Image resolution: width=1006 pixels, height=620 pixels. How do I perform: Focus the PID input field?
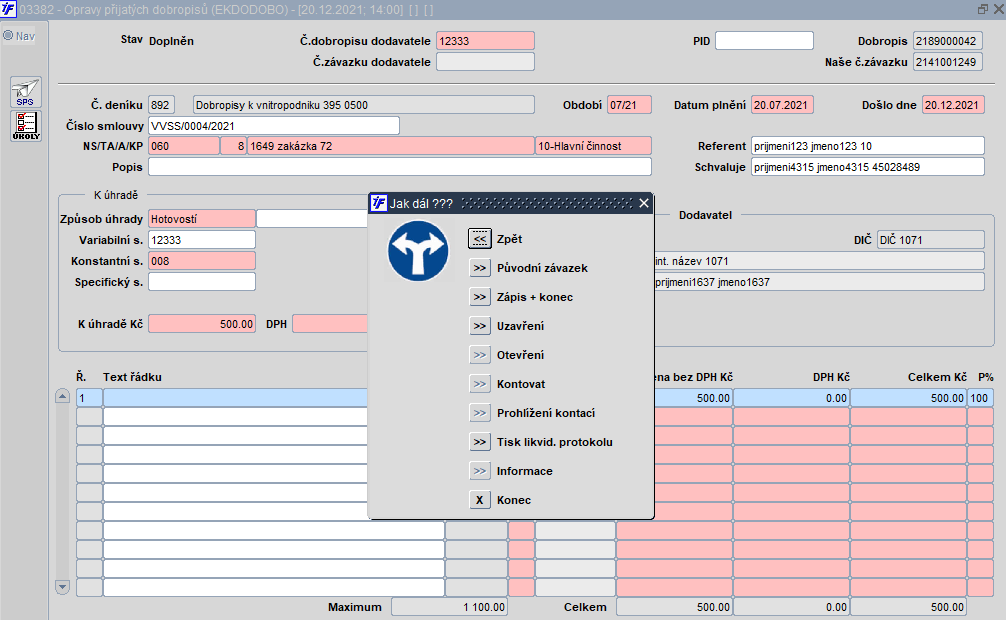coord(764,41)
